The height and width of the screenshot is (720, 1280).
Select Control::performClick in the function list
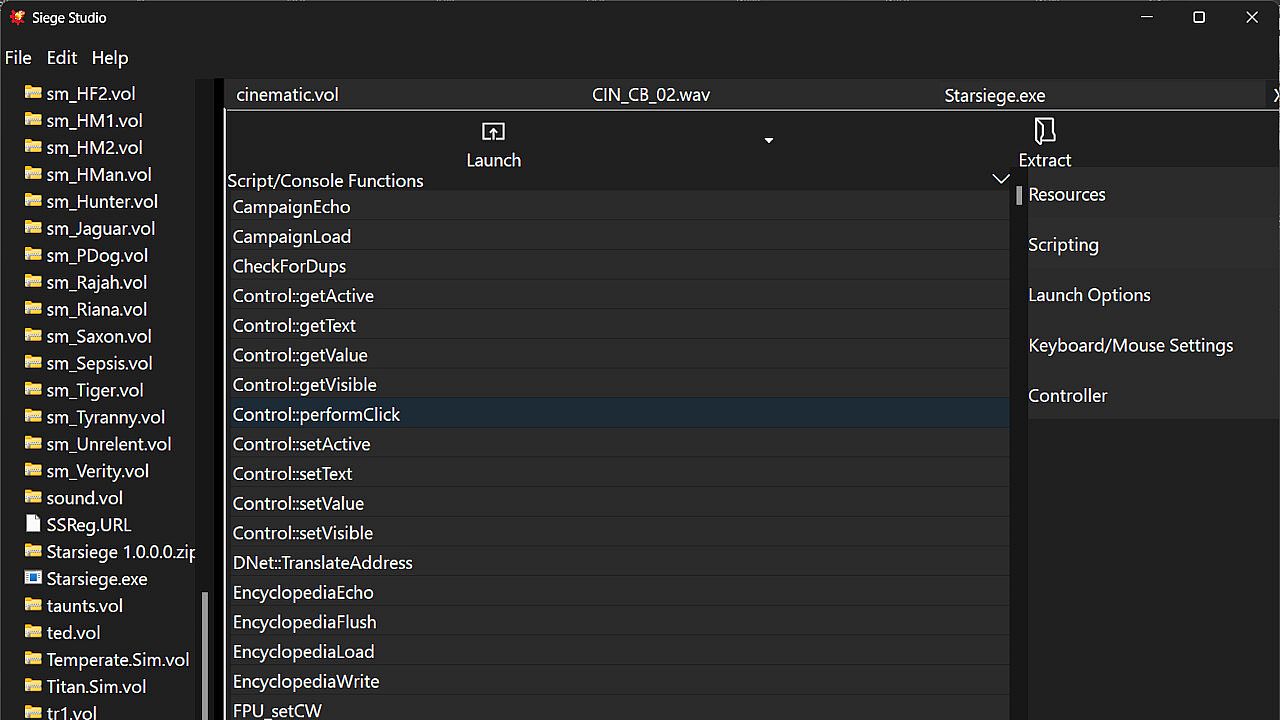tap(316, 415)
